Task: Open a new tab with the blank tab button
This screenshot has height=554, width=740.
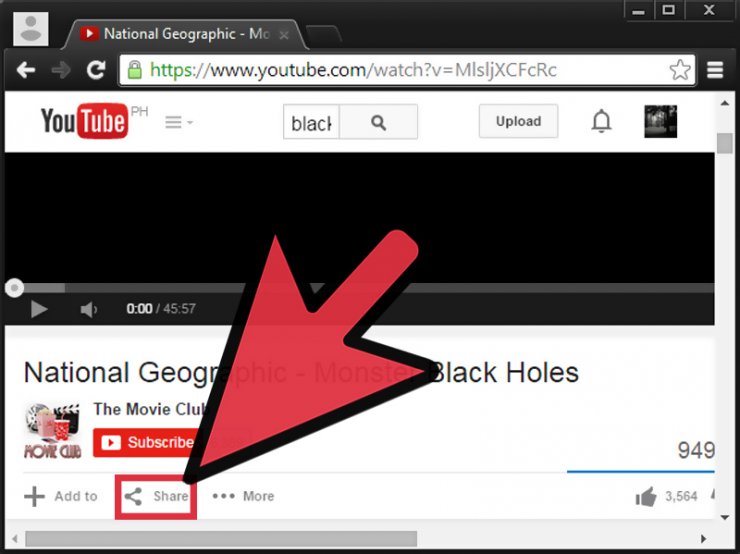Action: (324, 35)
